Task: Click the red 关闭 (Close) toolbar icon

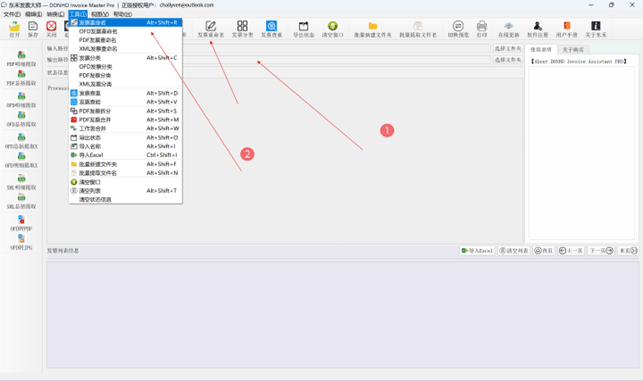Action: 51,26
